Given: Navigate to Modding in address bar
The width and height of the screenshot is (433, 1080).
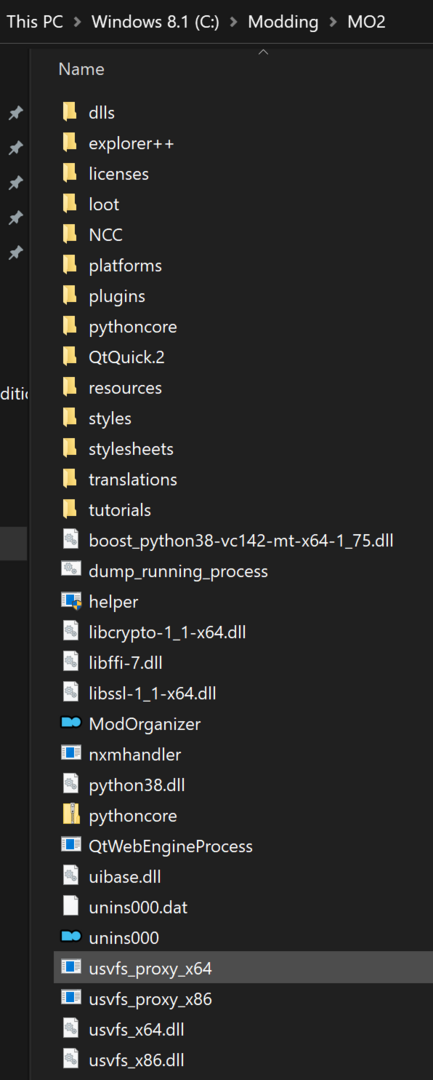Looking at the screenshot, I should tap(283, 22).
